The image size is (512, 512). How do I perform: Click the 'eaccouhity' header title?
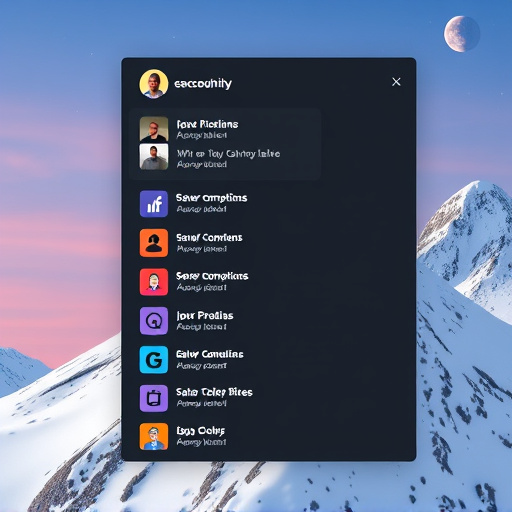pyautogui.click(x=203, y=84)
